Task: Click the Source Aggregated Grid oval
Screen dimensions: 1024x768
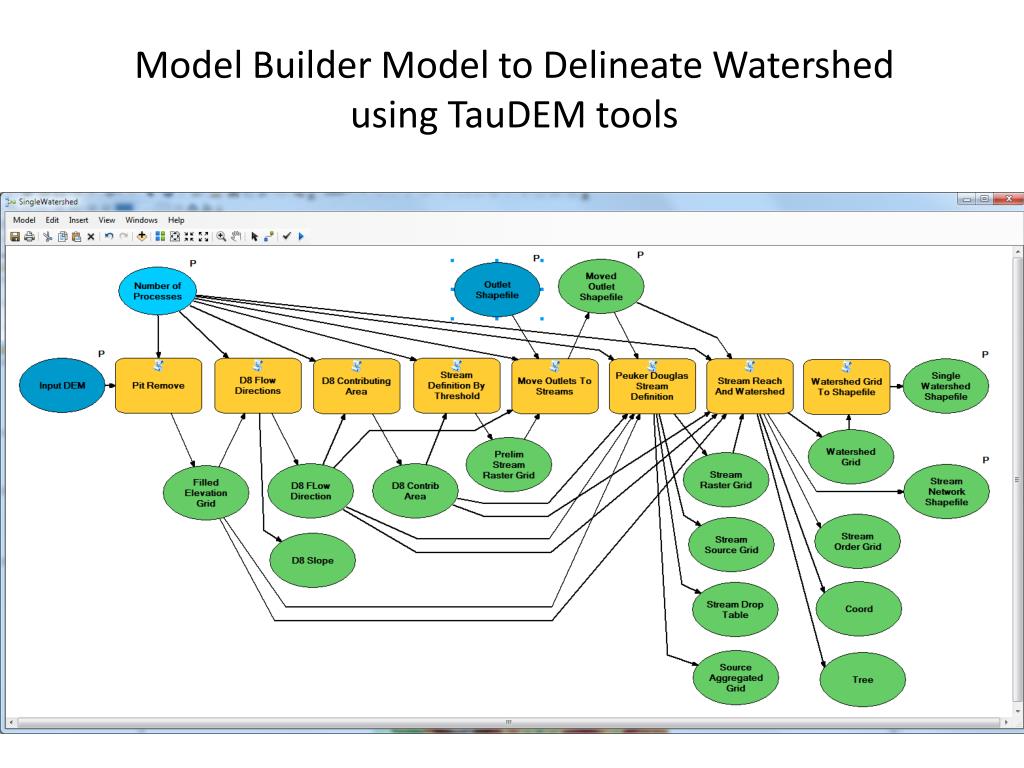Action: [x=736, y=678]
